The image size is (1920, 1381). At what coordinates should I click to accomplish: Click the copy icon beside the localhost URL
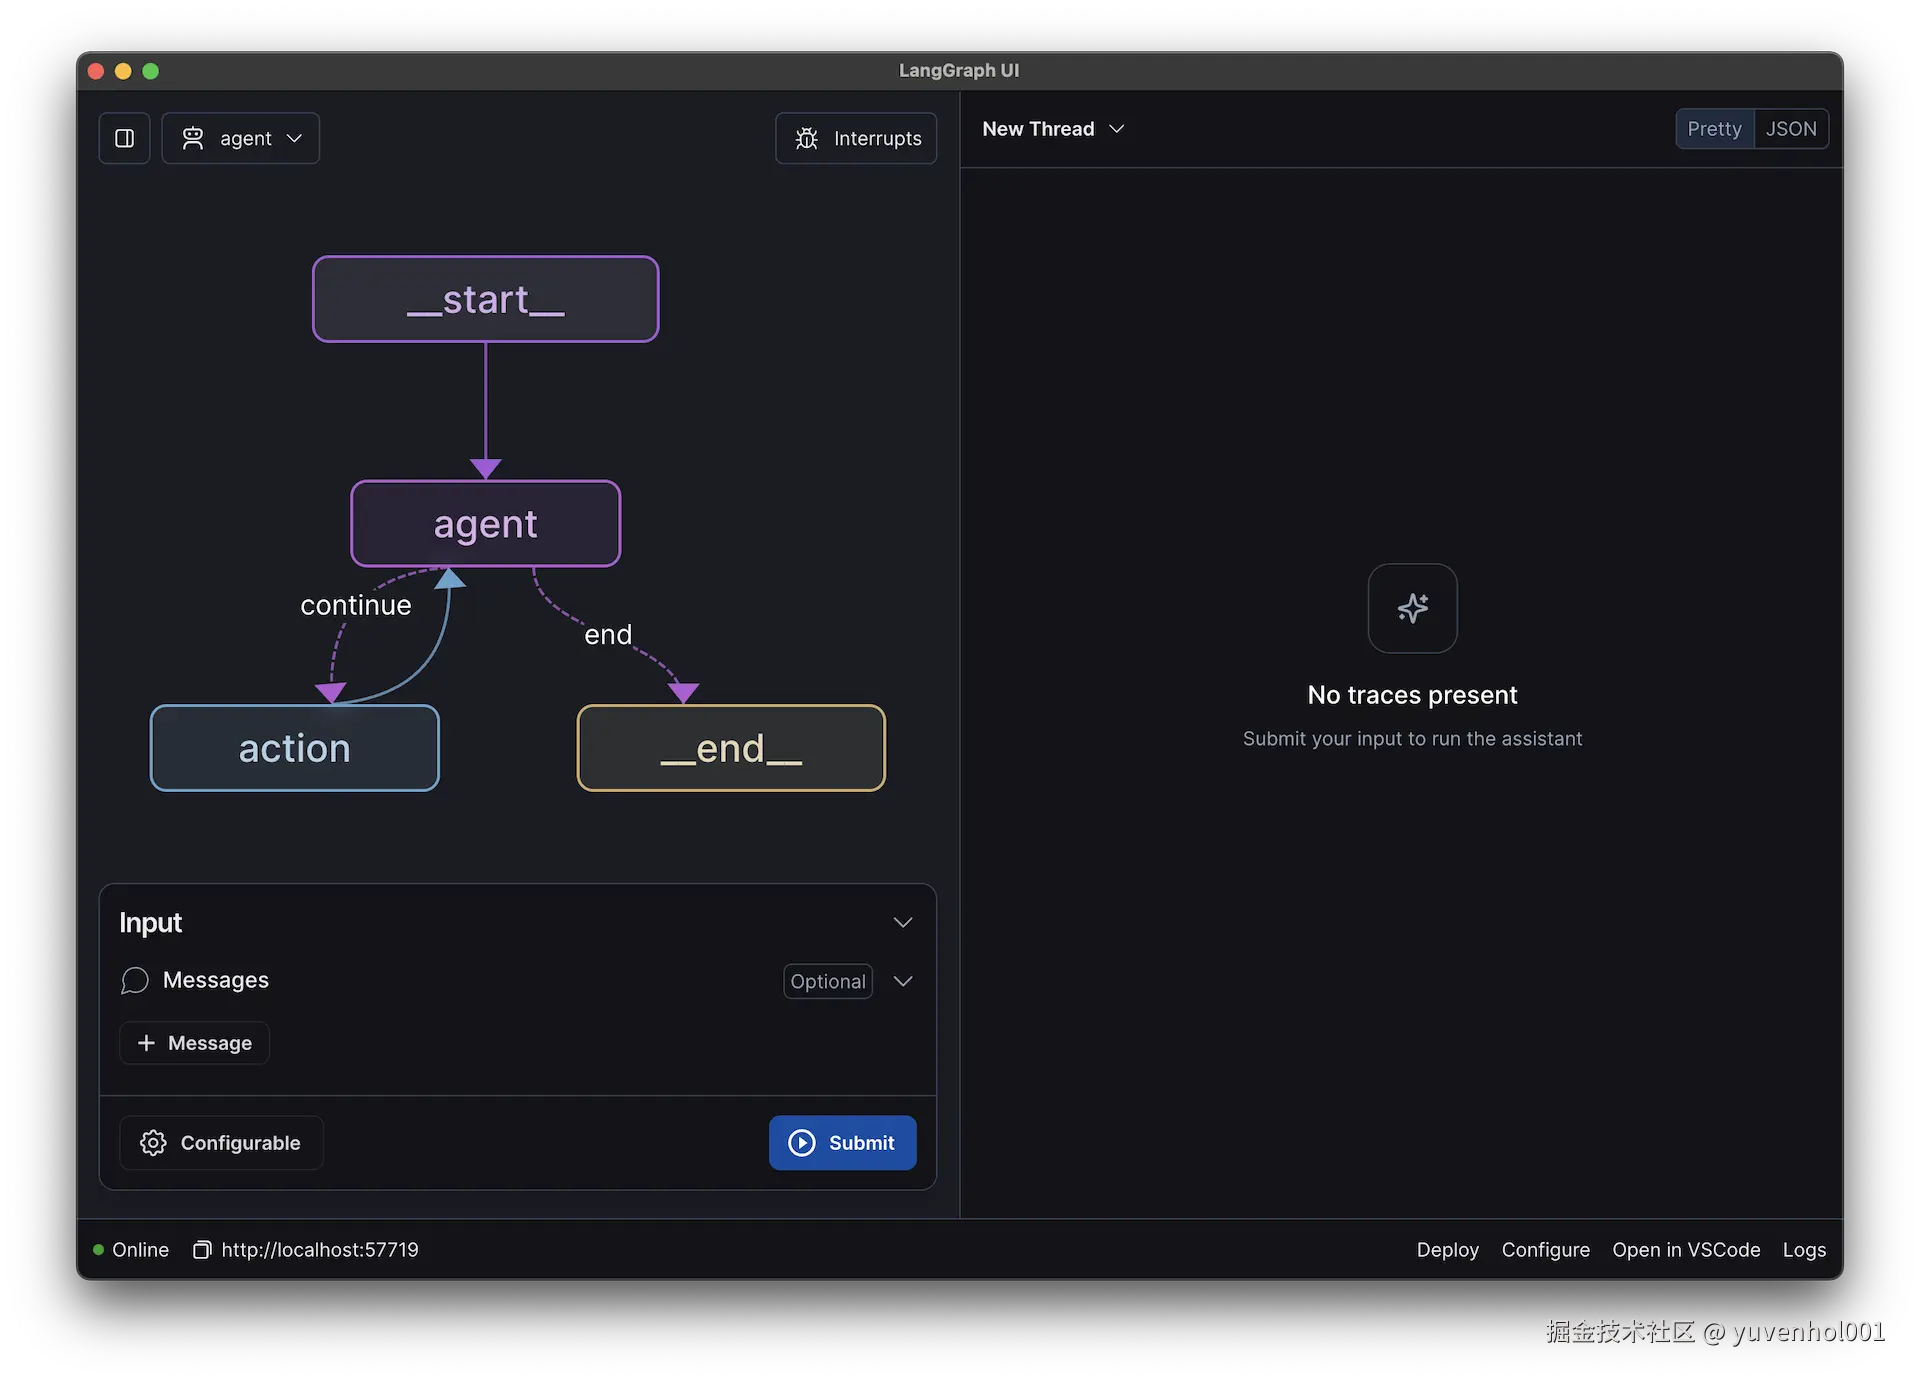pyautogui.click(x=202, y=1249)
